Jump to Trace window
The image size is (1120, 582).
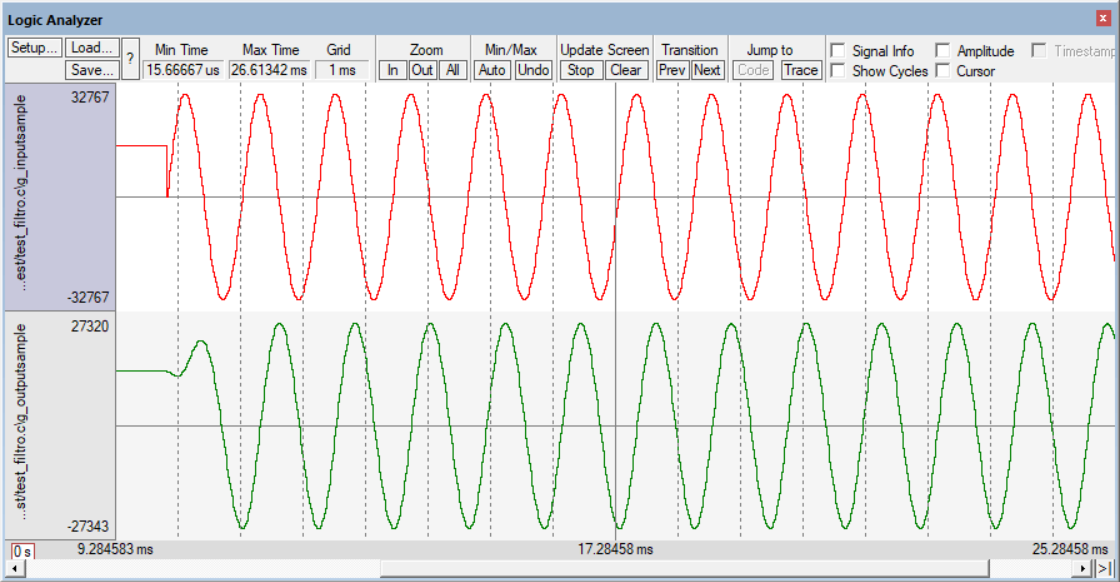pyautogui.click(x=800, y=70)
